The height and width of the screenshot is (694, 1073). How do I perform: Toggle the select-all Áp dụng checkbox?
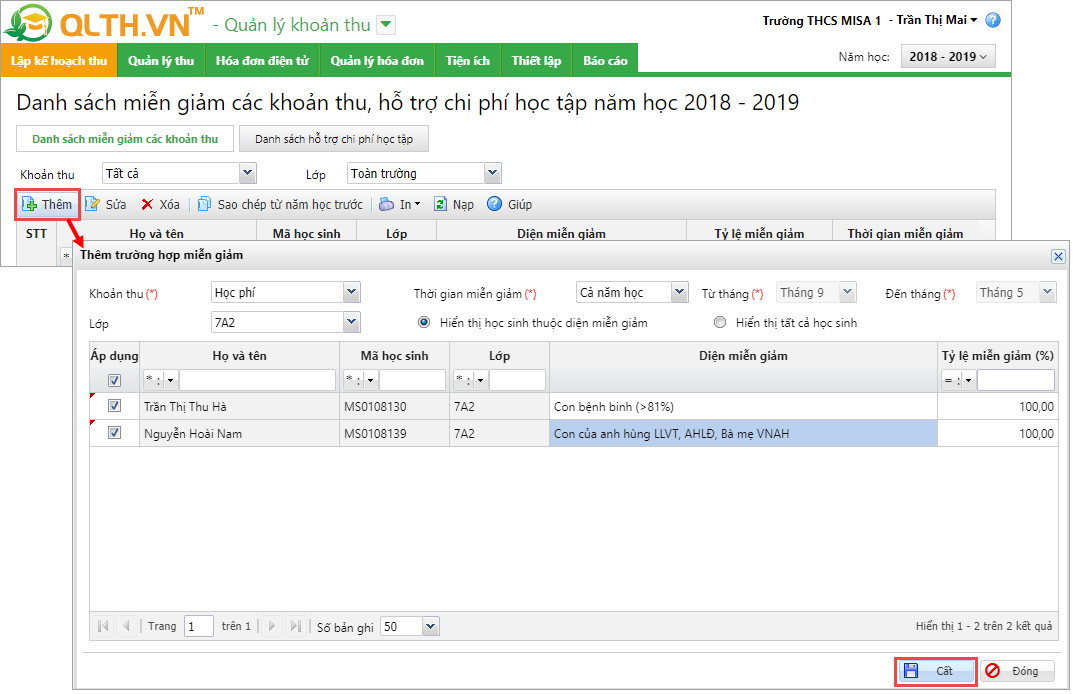click(114, 380)
